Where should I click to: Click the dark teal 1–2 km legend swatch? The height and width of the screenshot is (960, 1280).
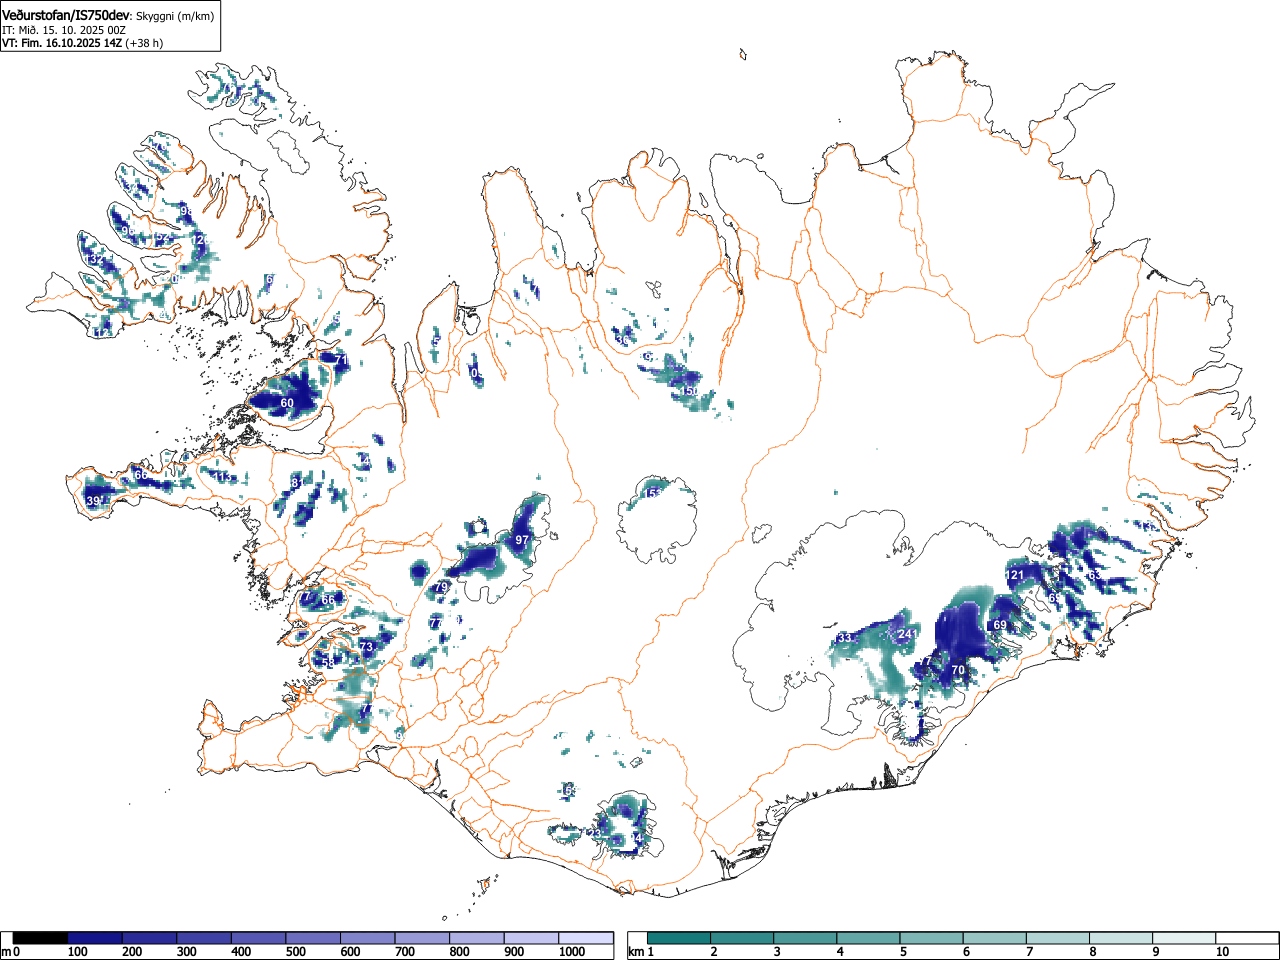pos(680,938)
